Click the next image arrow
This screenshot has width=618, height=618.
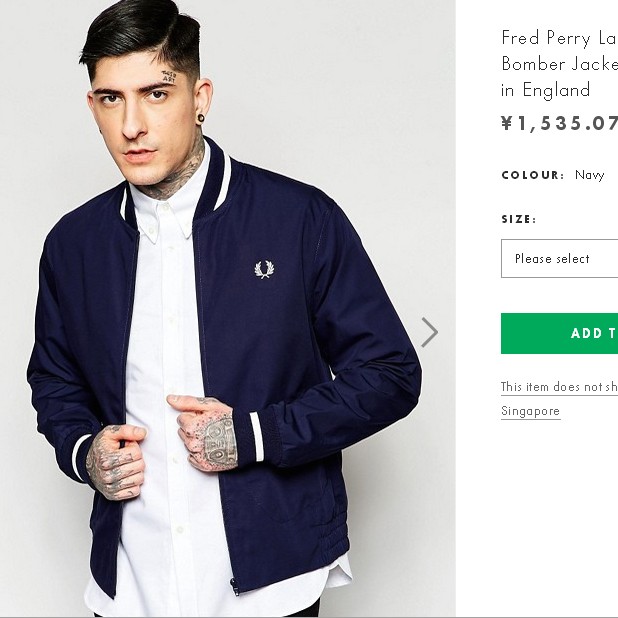[429, 332]
